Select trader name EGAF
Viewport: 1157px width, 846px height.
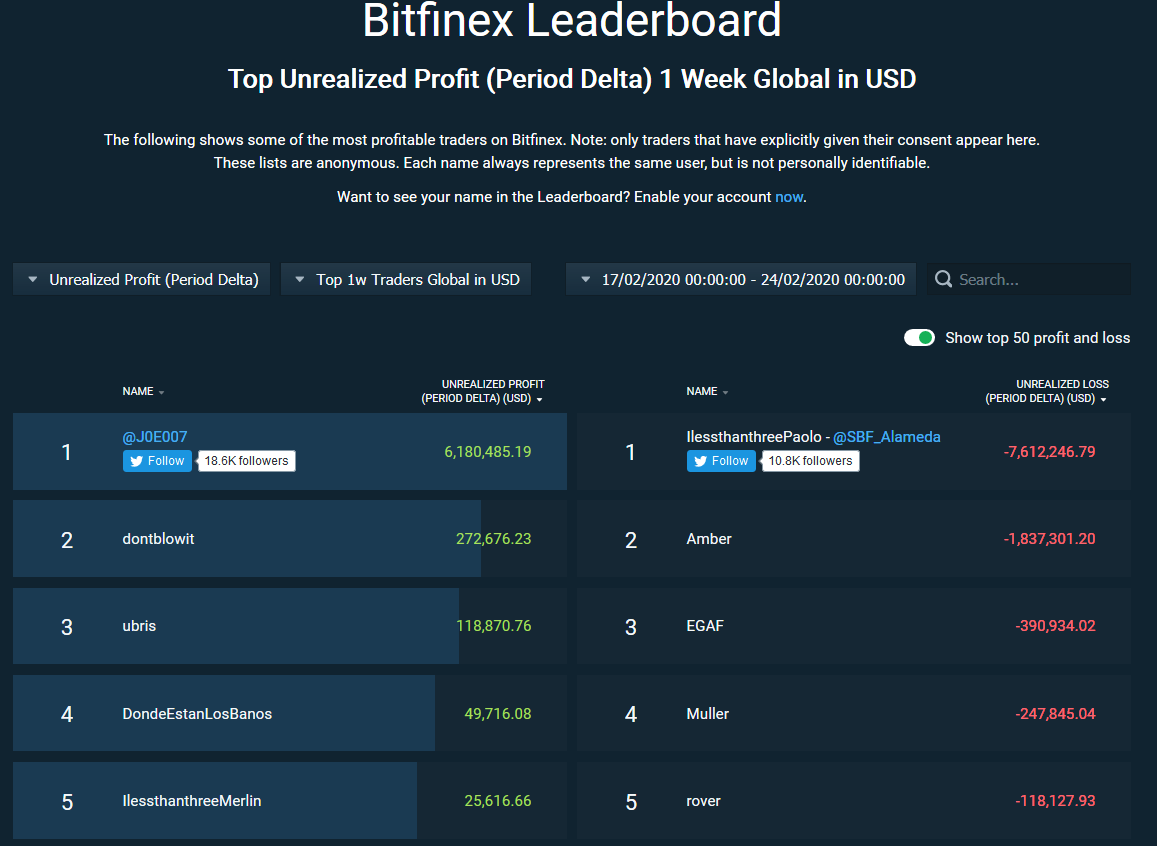pos(705,626)
